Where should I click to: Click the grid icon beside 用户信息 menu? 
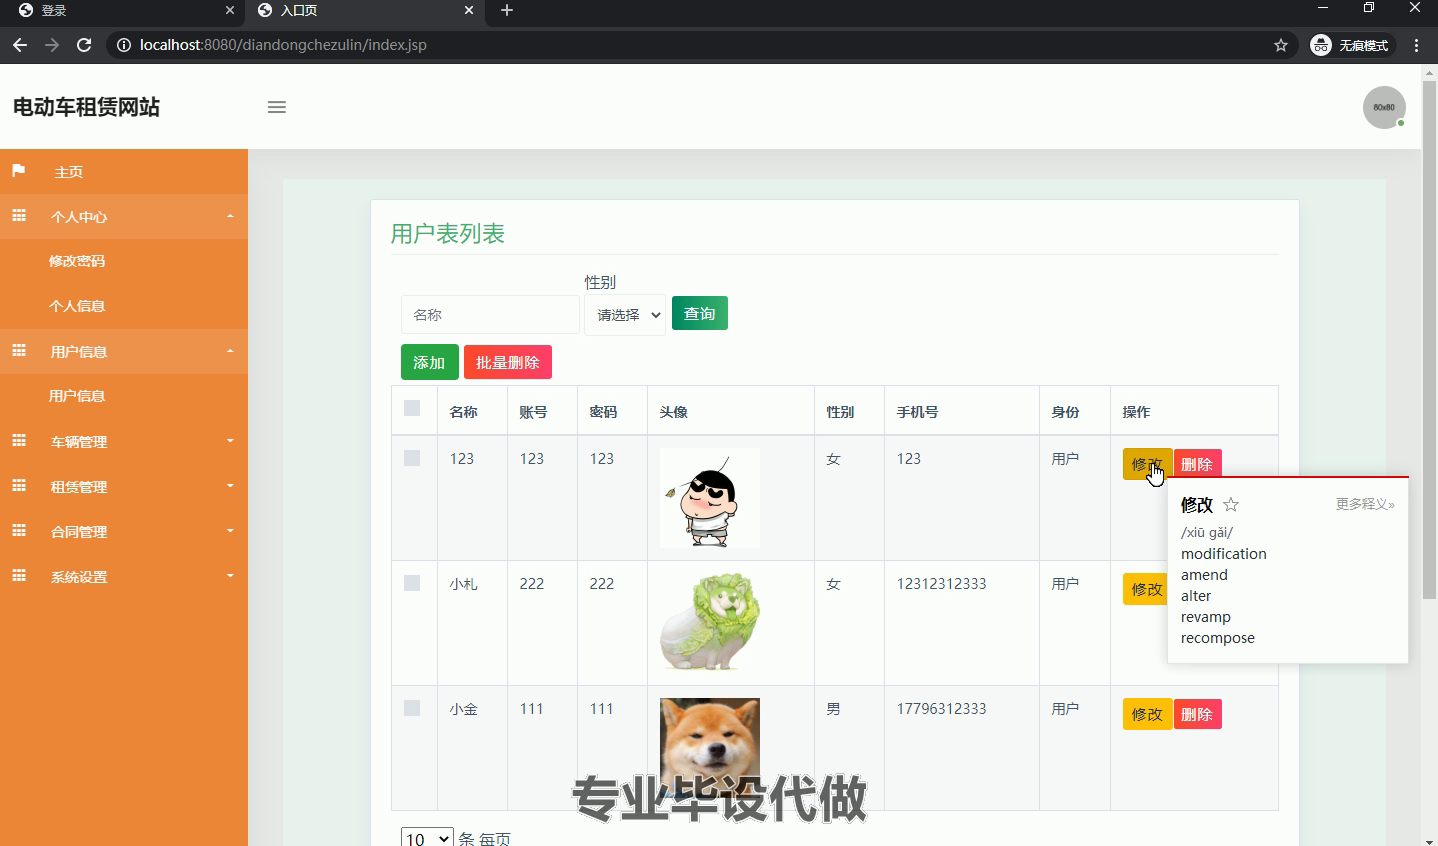click(18, 351)
